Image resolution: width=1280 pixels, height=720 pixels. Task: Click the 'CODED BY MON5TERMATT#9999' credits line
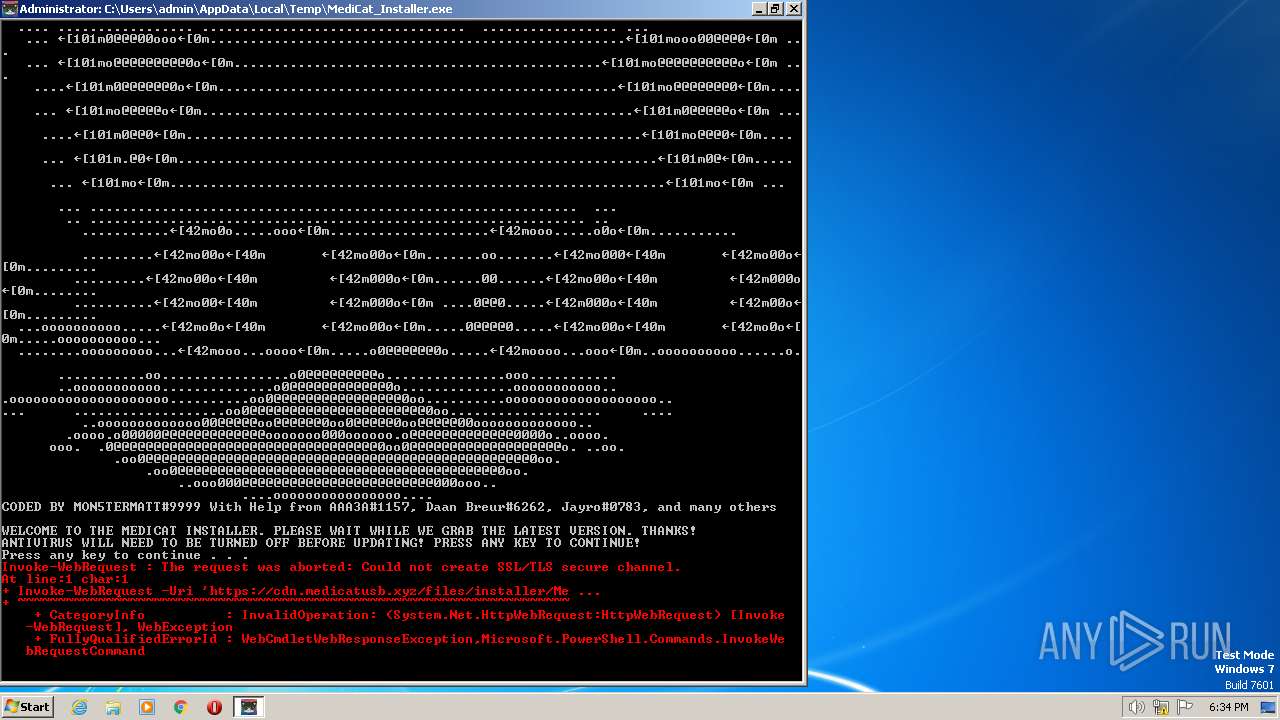click(389, 507)
